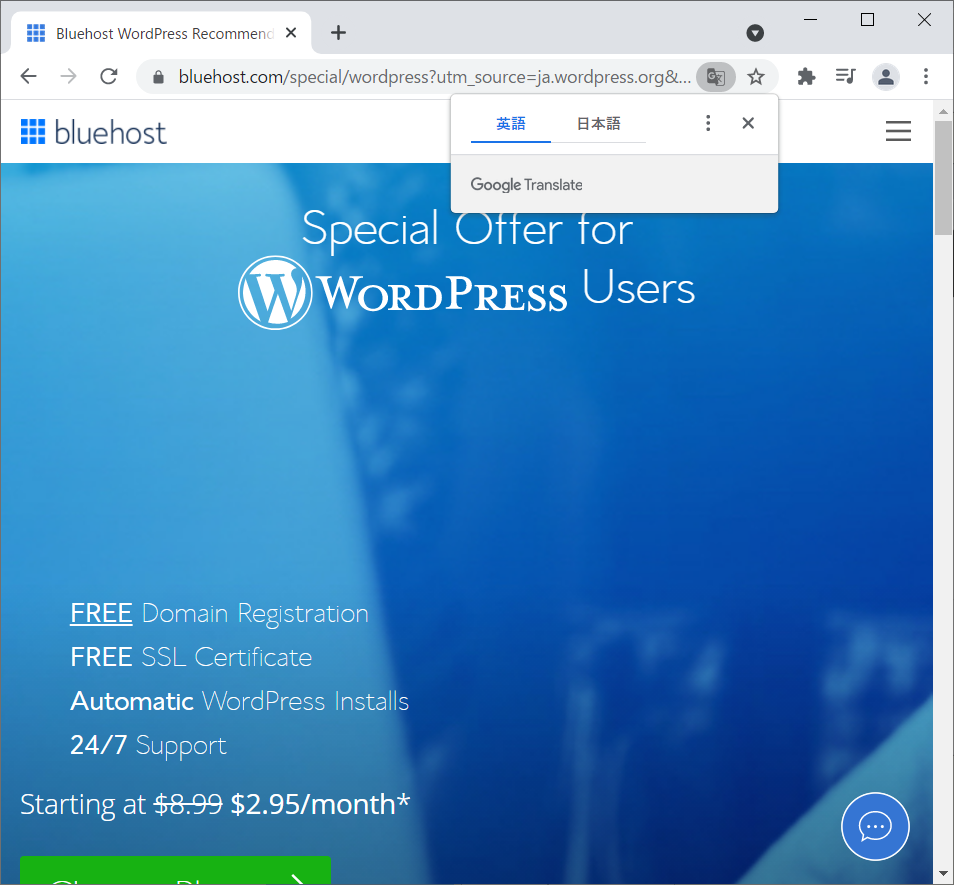Image resolution: width=954 pixels, height=885 pixels.
Task: Click the Google Translate icon in address bar
Action: (715, 77)
